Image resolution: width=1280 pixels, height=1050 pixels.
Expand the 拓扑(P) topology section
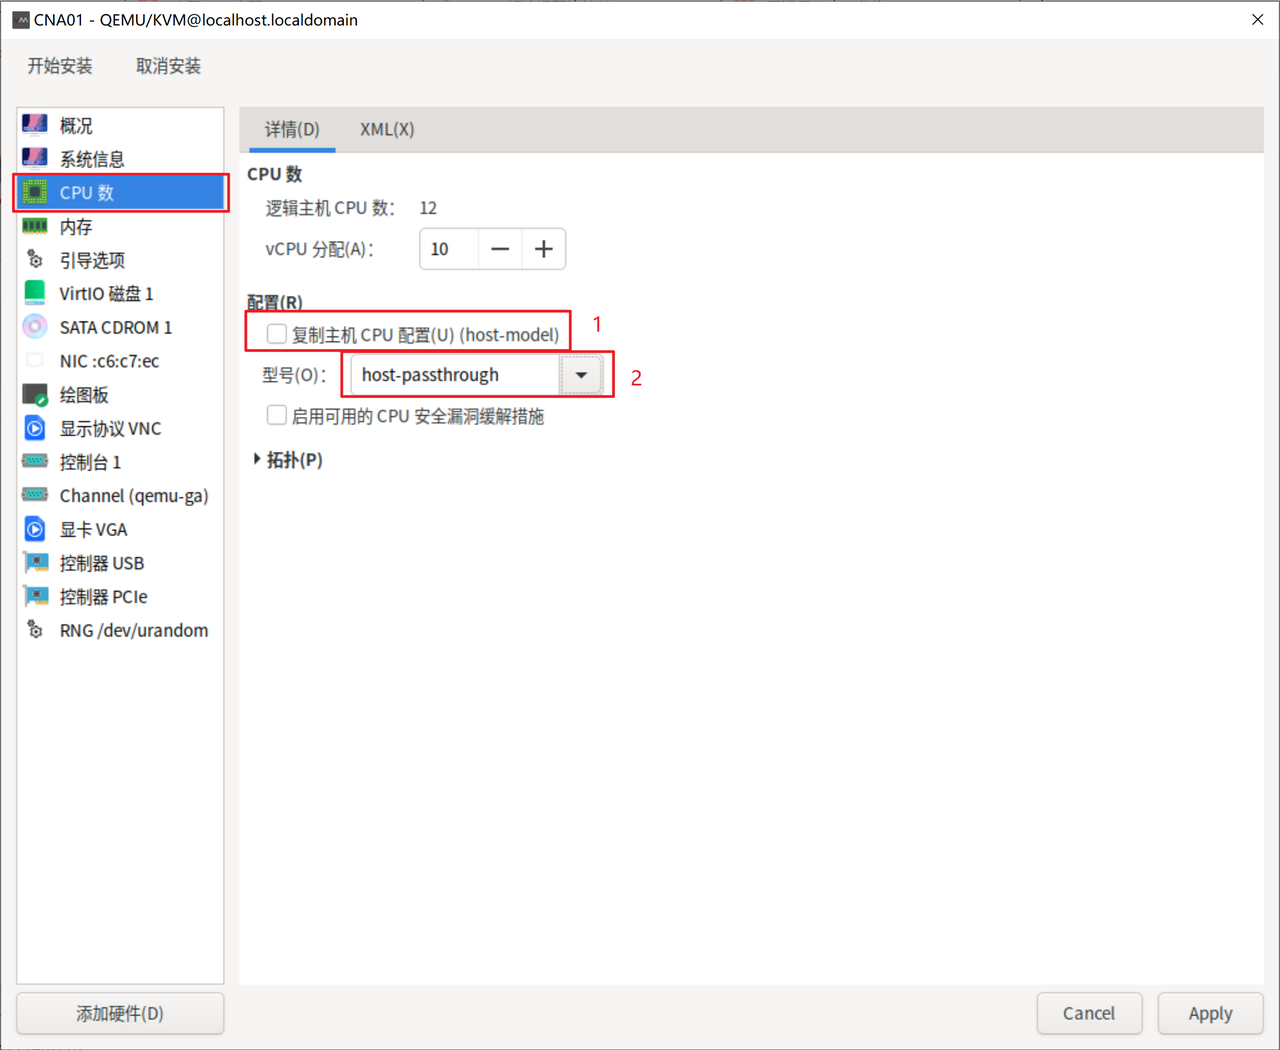[258, 460]
